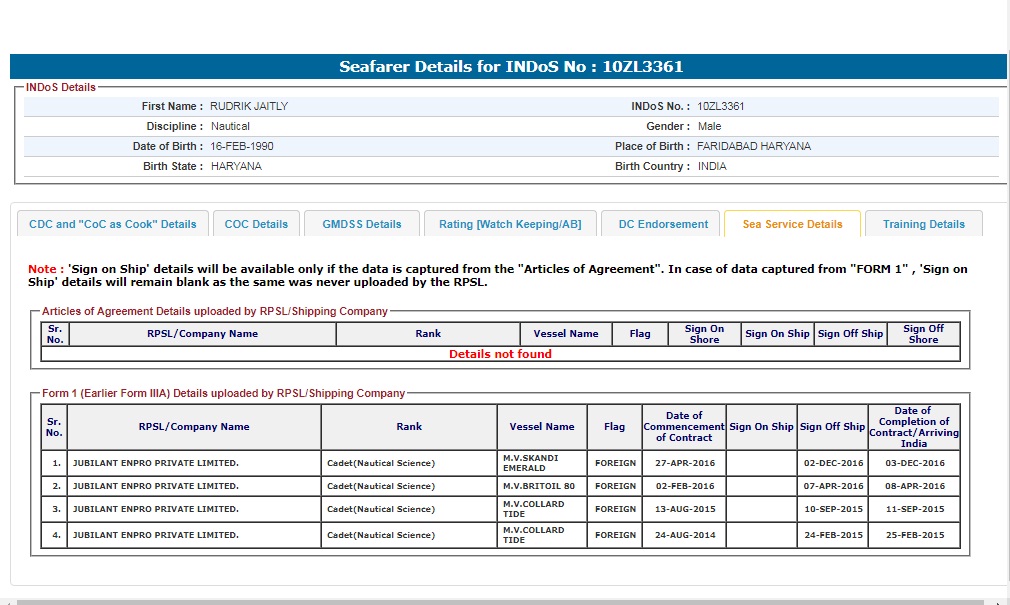Click the Seafarer Details title banner
The width and height of the screenshot is (1010, 605).
pos(508,67)
